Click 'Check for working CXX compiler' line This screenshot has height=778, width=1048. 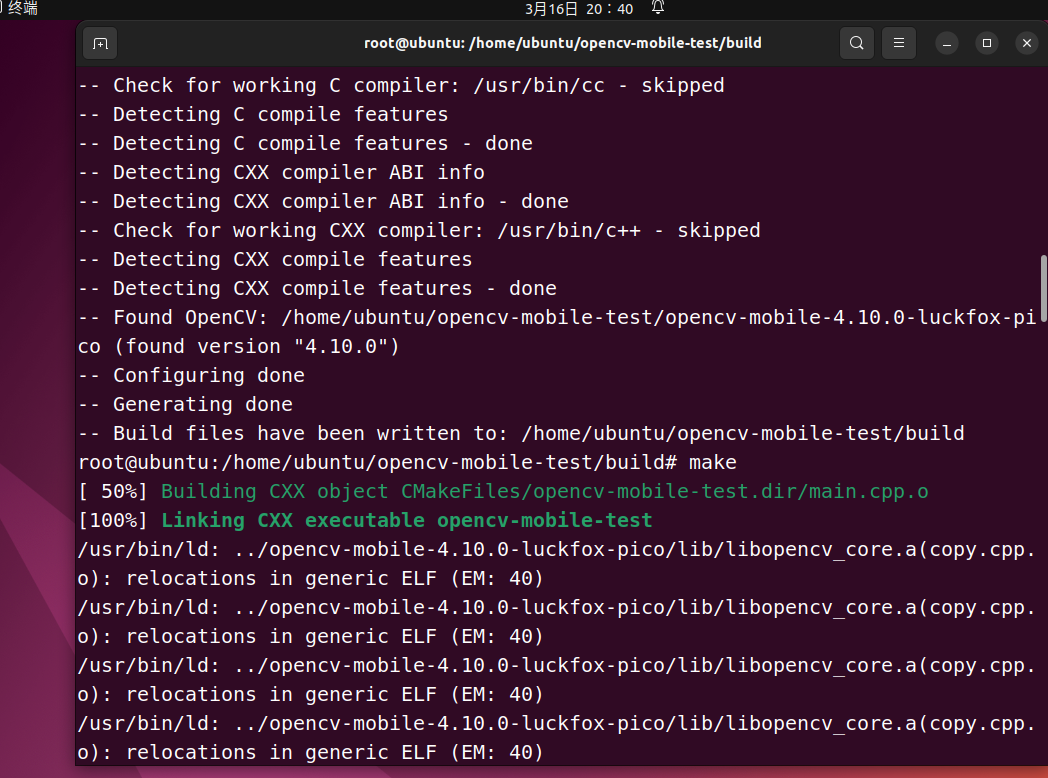[x=419, y=231]
